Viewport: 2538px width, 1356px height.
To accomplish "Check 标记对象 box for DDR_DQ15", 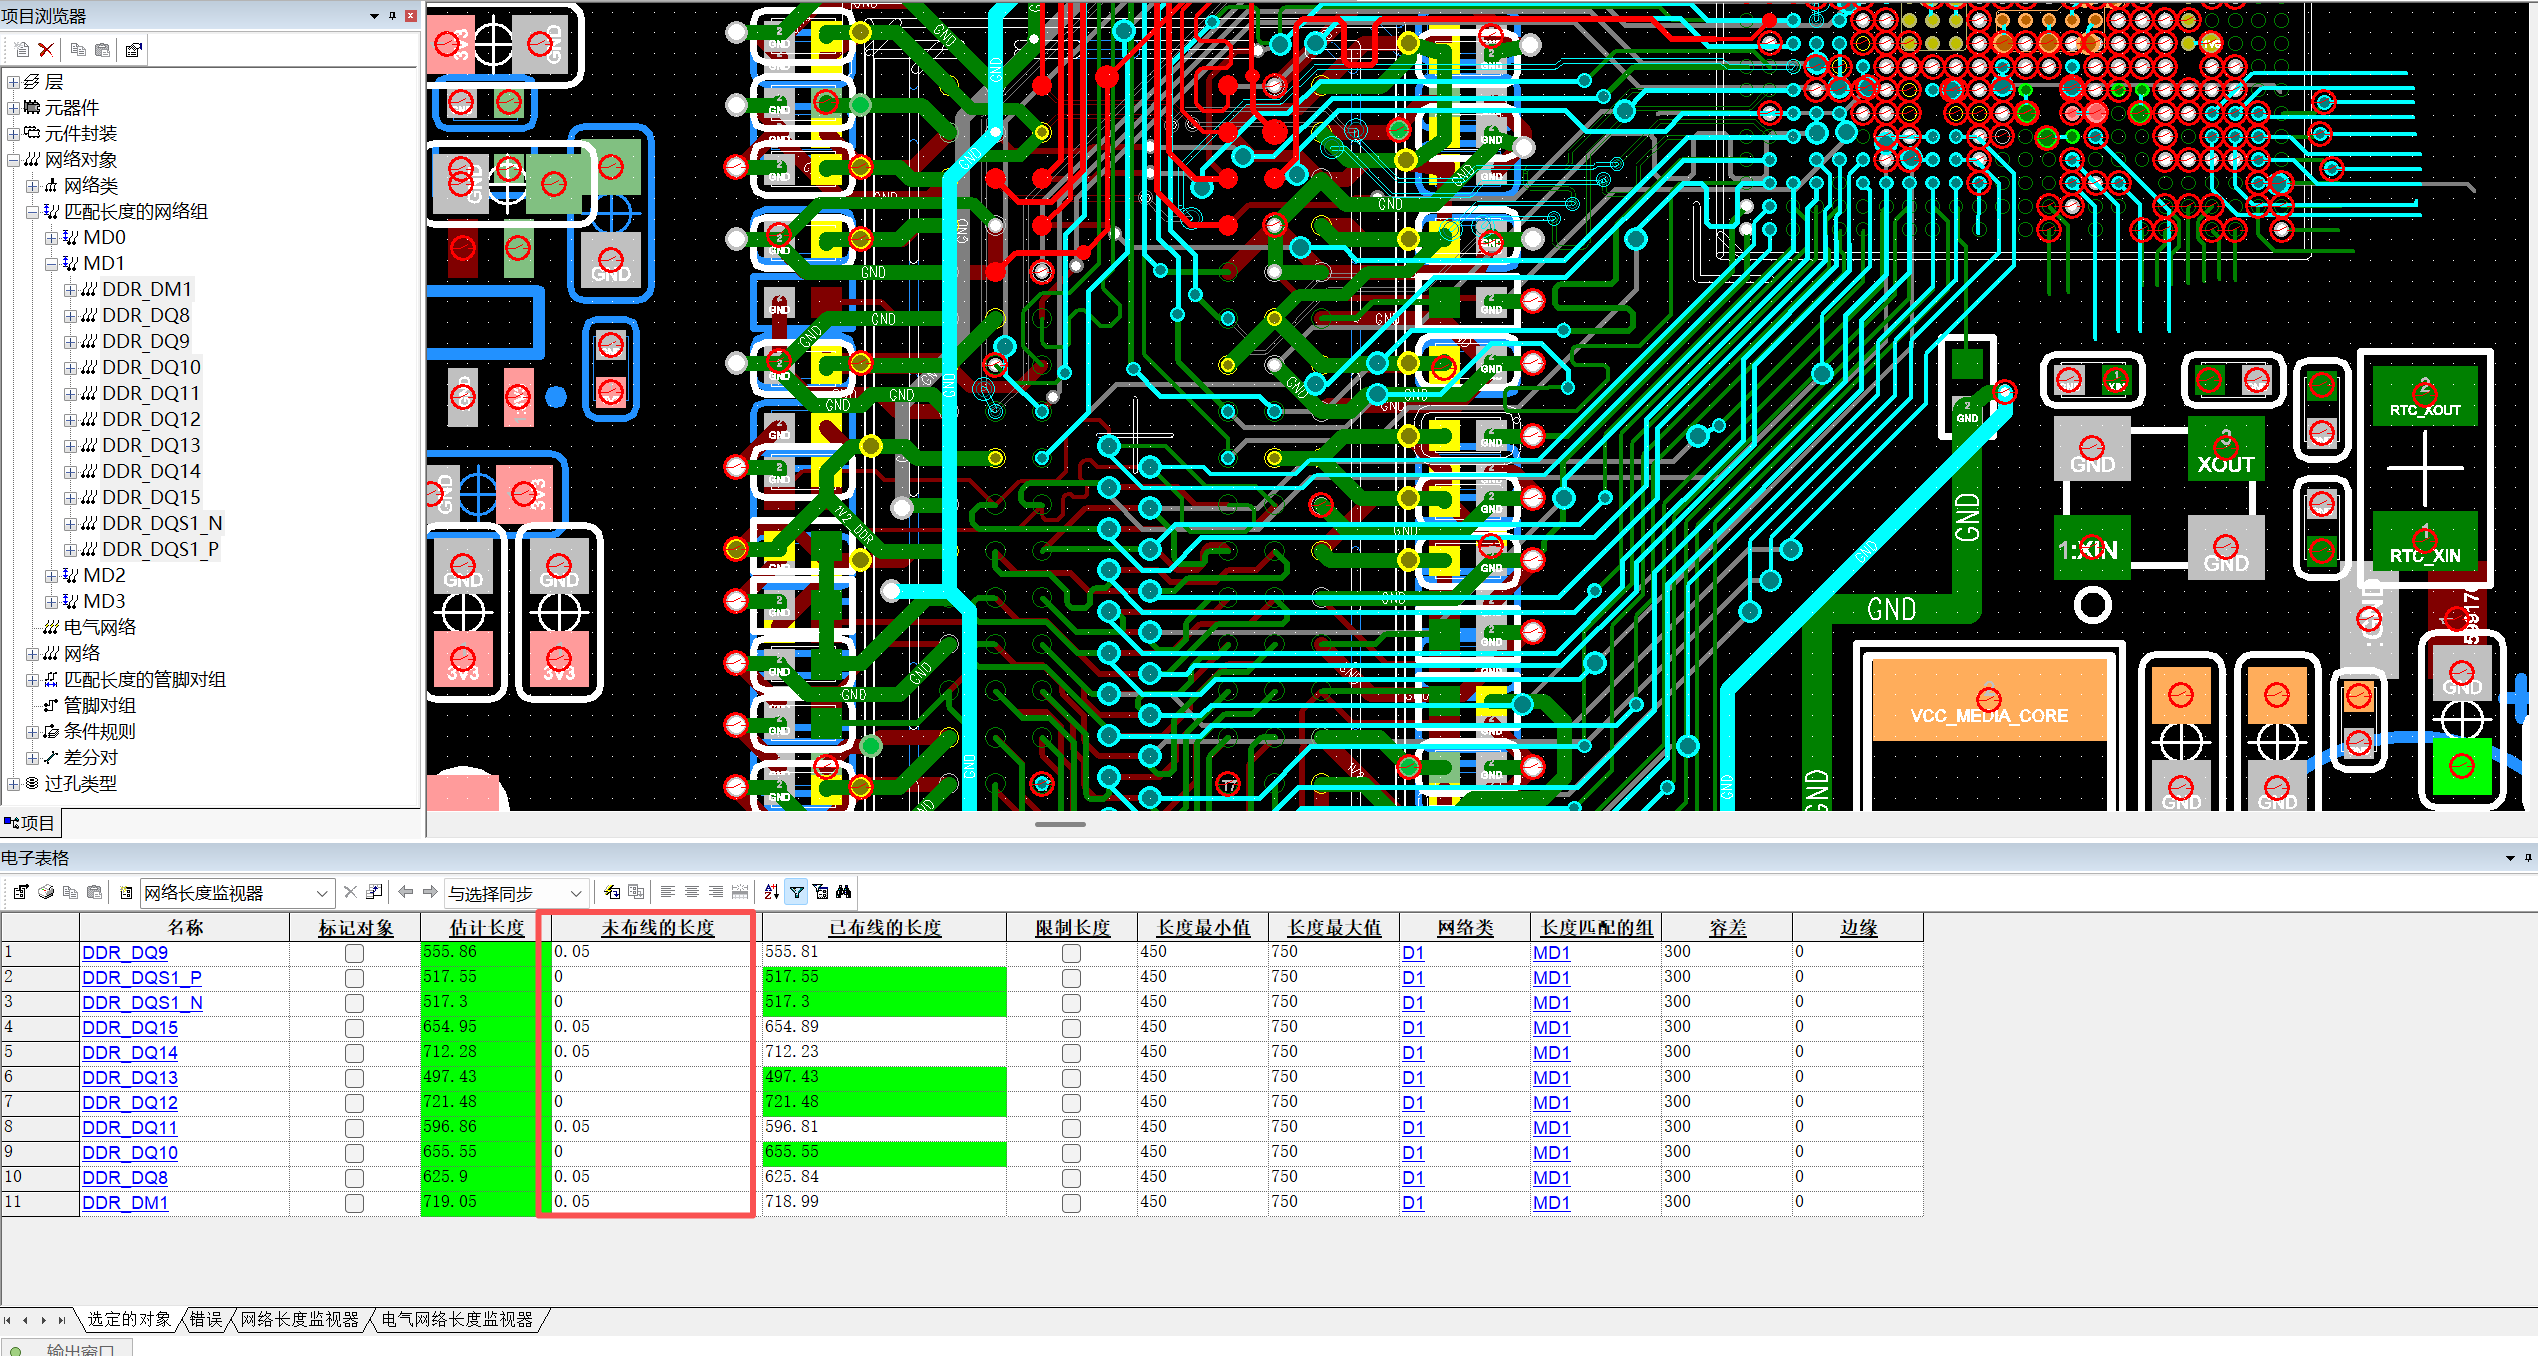I will 354,1028.
